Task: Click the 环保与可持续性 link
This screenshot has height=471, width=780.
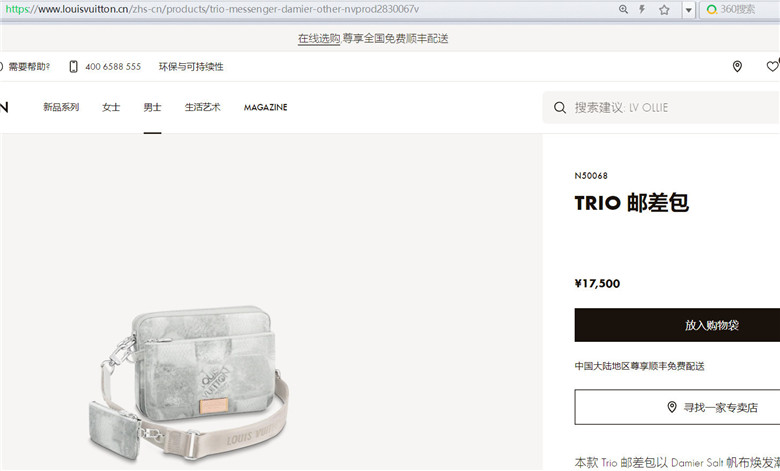Action: (x=191, y=67)
